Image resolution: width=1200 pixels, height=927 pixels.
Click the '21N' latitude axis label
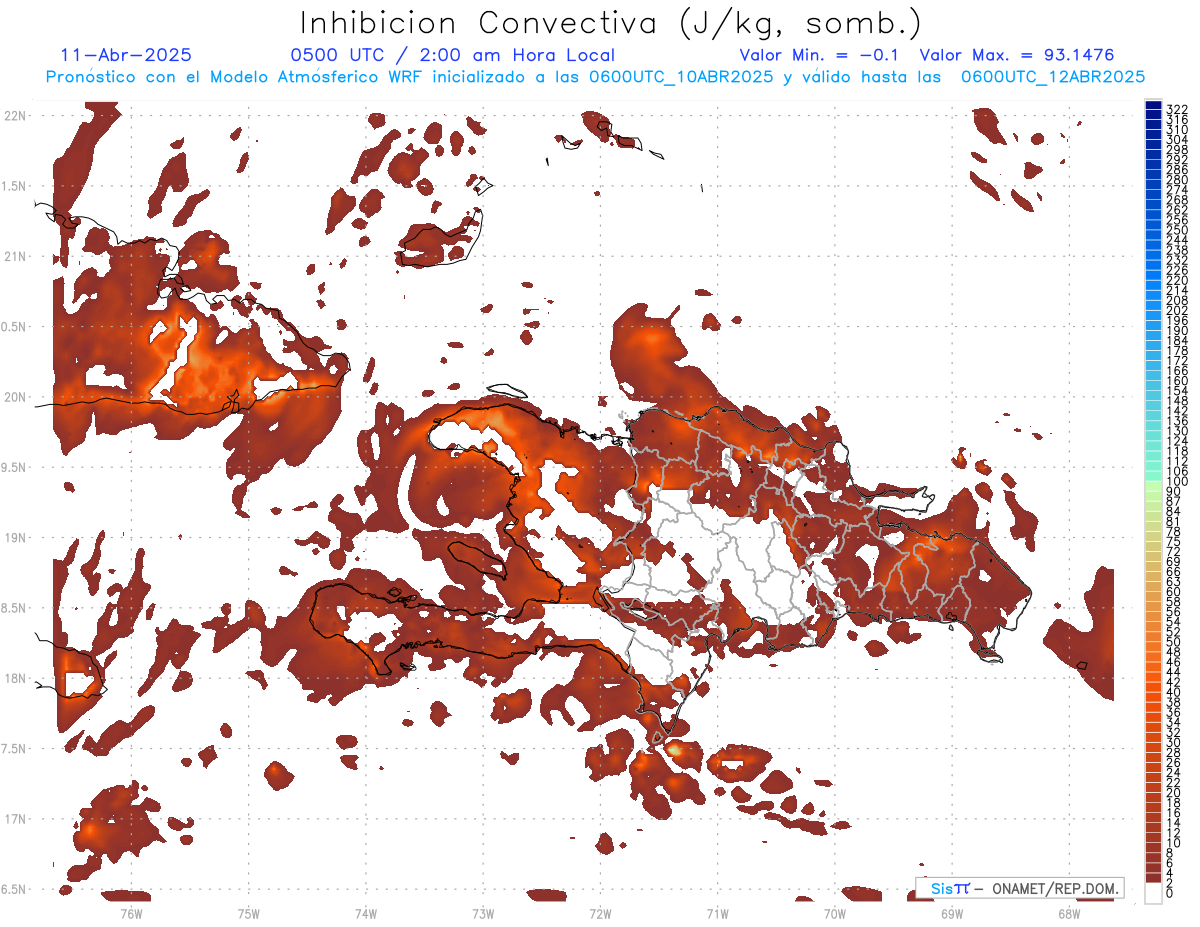[15, 257]
